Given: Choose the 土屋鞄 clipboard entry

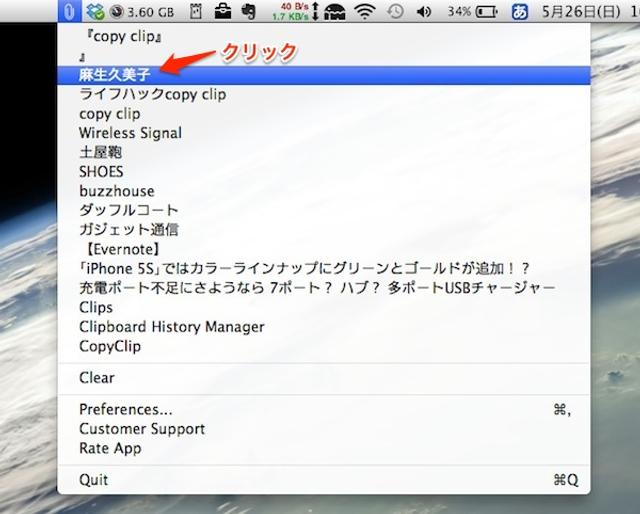Looking at the screenshot, I should coord(324,152).
